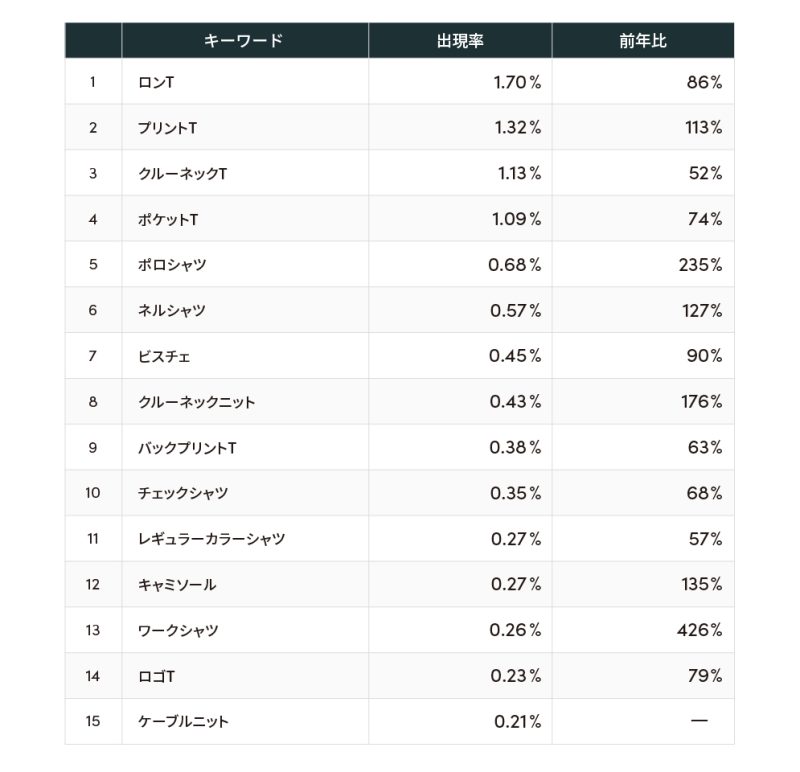Click the クルーネックT keyword
The height and width of the screenshot is (772, 800).
[183, 174]
